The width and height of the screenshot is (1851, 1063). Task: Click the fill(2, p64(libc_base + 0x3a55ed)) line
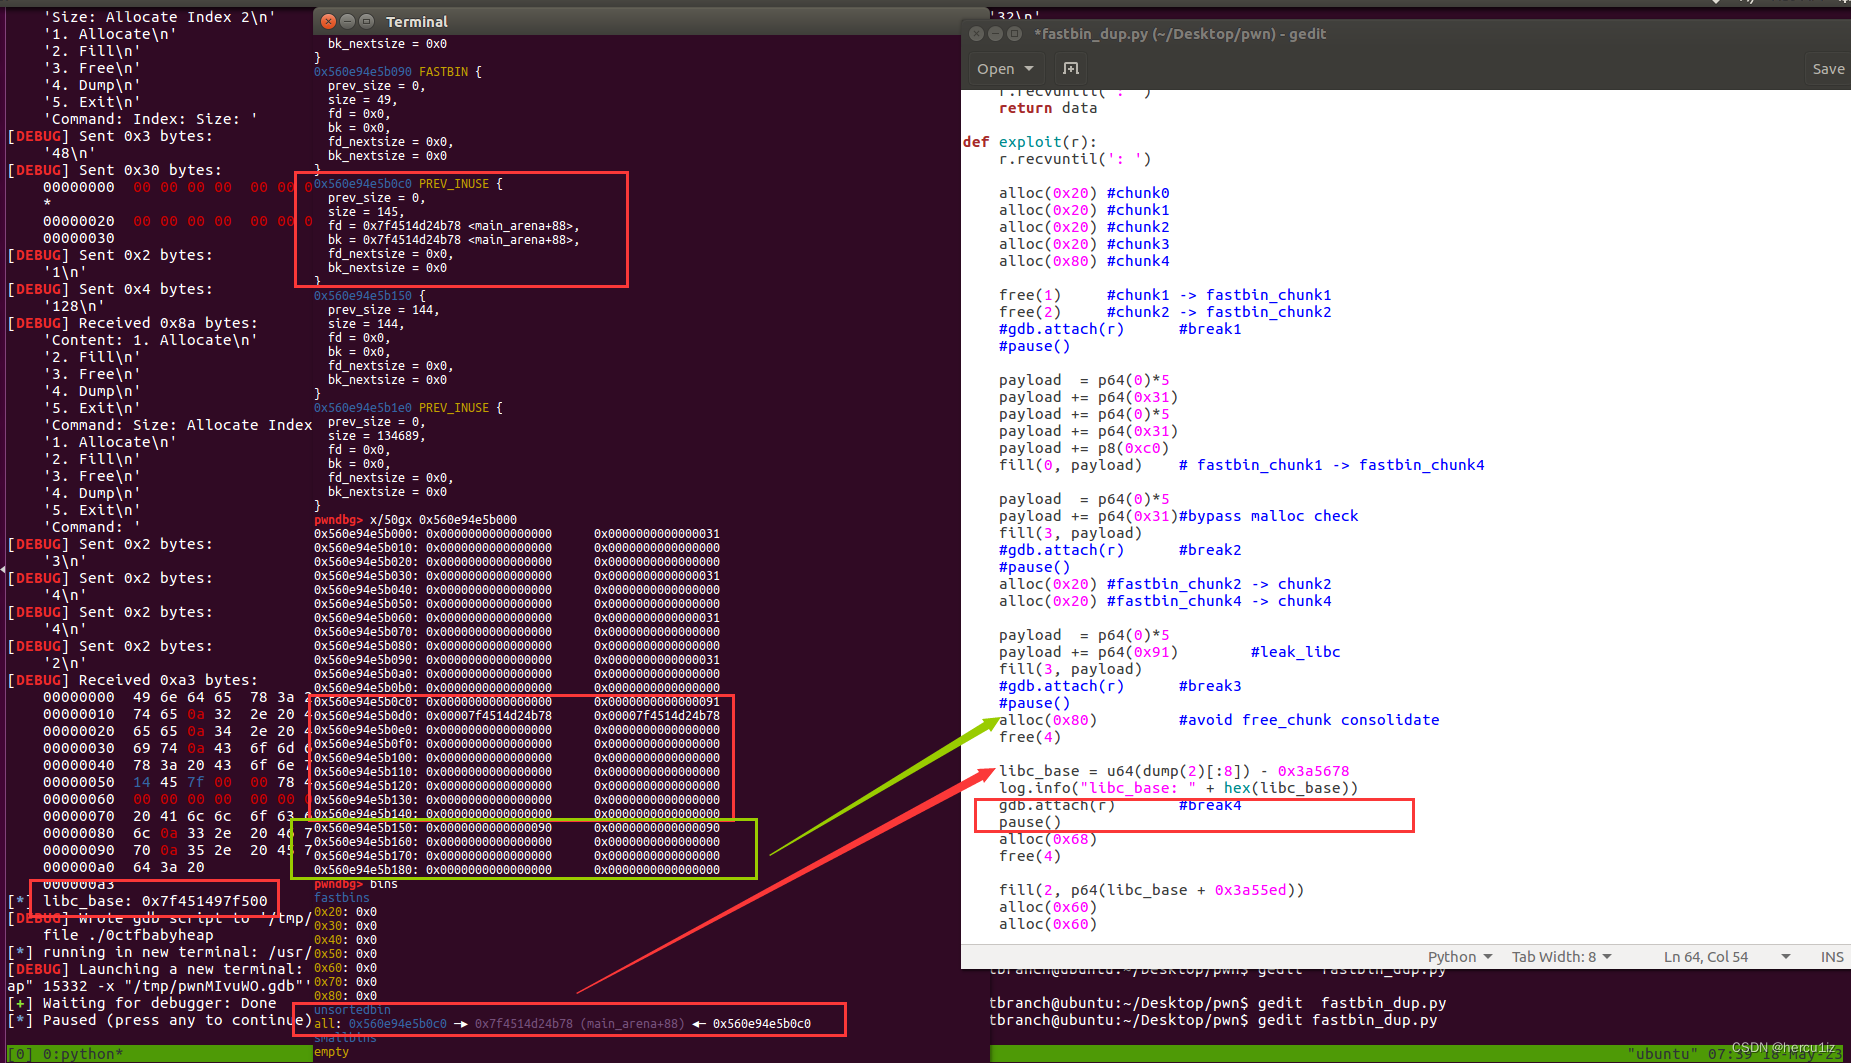coord(1151,890)
